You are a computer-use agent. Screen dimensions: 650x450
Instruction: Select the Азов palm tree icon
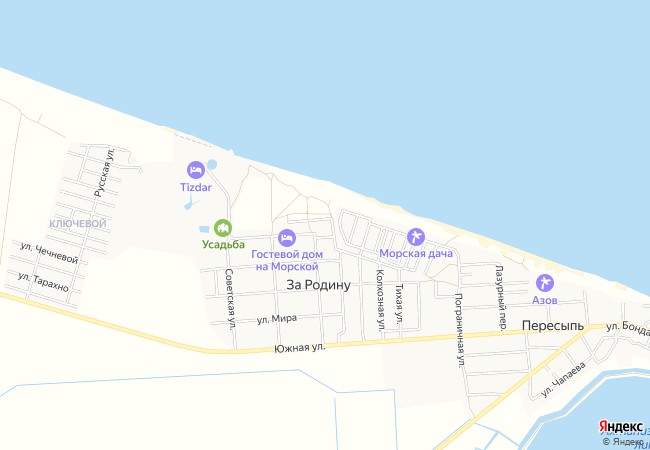pyautogui.click(x=545, y=283)
